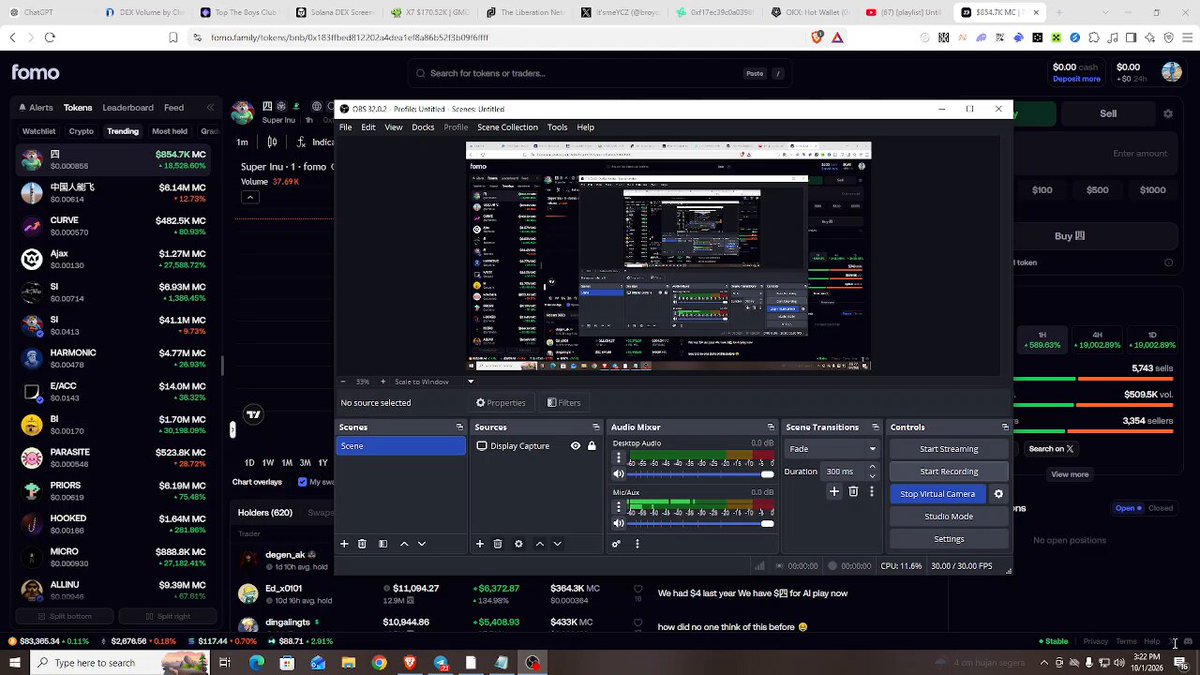
Task: Move source up in Sources list
Action: [540, 544]
